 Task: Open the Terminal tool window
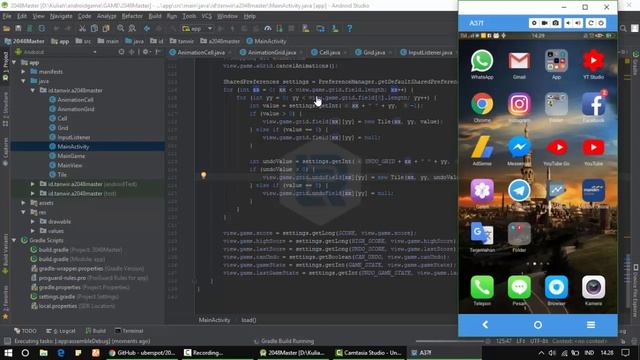[129, 331]
